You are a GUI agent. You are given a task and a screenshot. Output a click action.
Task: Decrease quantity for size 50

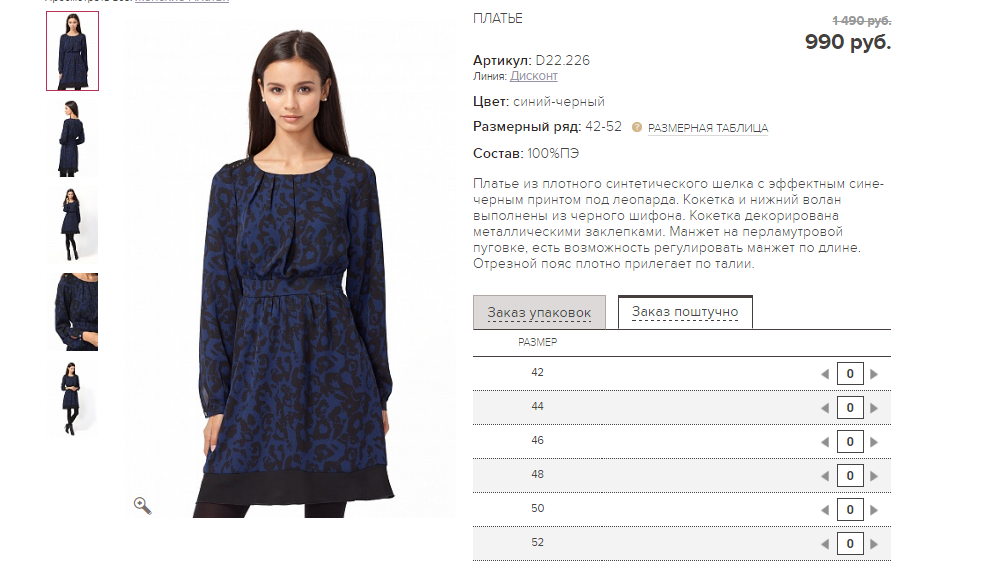point(825,510)
